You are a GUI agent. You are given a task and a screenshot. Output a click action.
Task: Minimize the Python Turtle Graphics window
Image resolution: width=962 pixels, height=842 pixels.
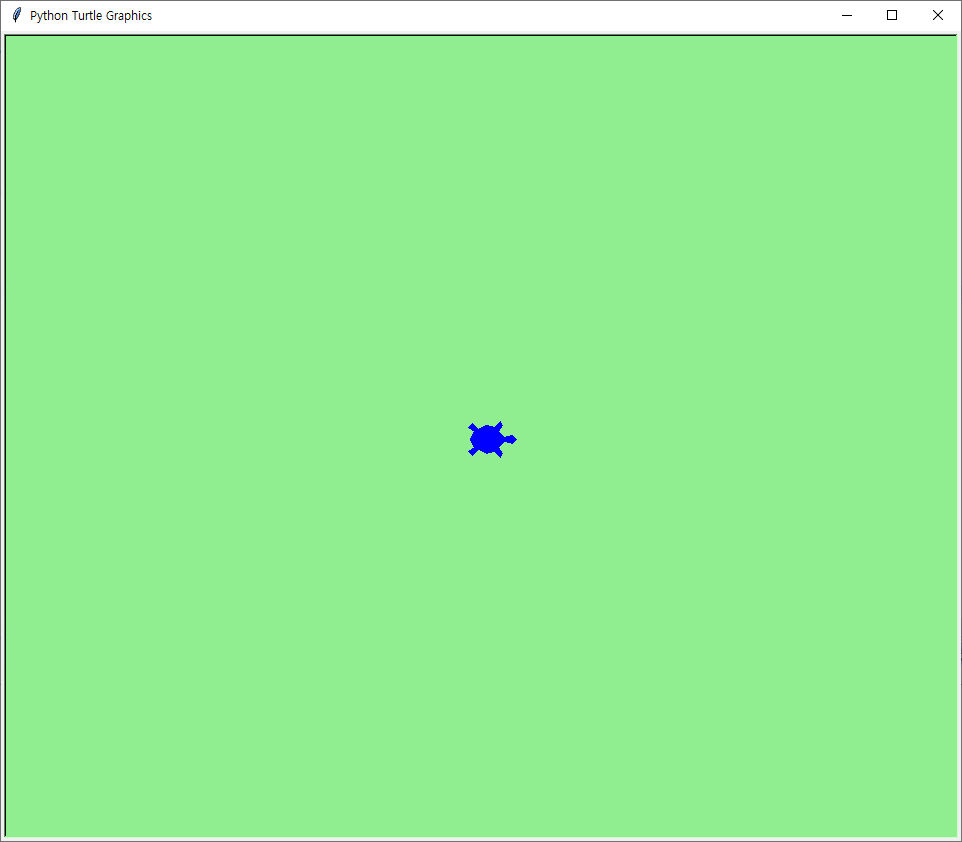click(x=847, y=15)
